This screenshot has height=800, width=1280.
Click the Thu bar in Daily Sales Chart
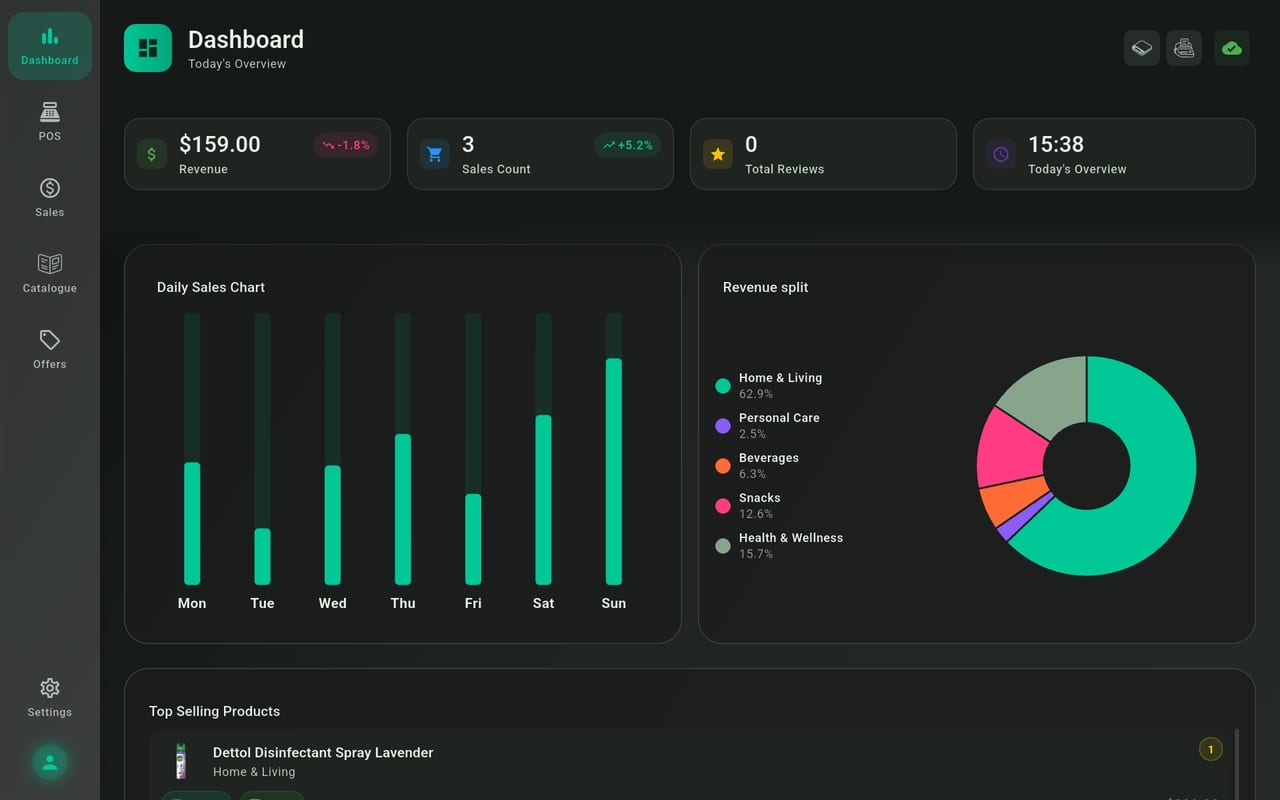pyautogui.click(x=403, y=509)
